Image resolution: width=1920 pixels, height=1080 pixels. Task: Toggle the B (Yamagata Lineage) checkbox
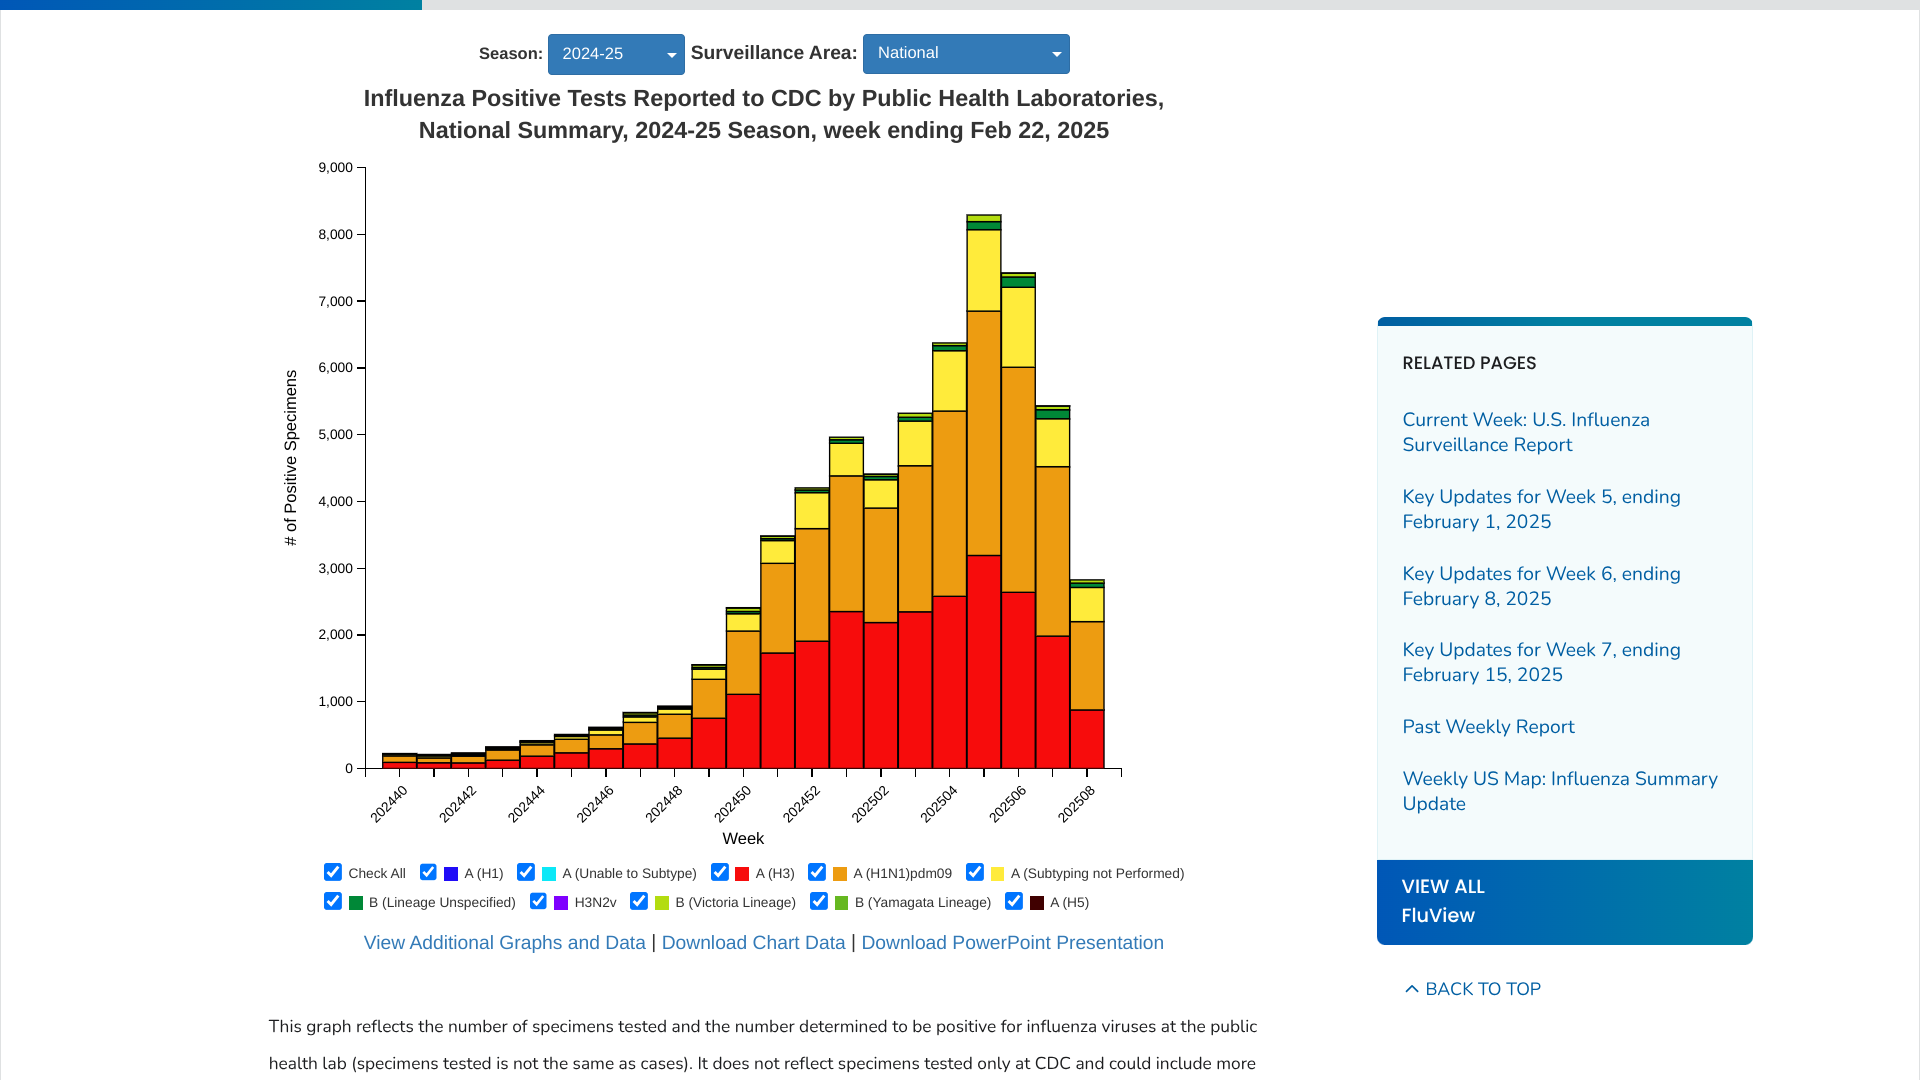[x=819, y=901]
